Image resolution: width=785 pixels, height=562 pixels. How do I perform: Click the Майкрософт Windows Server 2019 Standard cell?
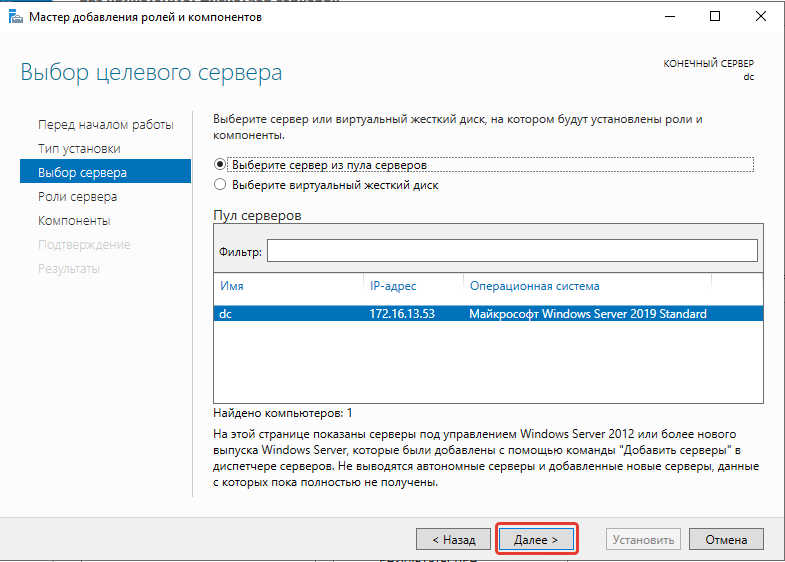[x=588, y=314]
